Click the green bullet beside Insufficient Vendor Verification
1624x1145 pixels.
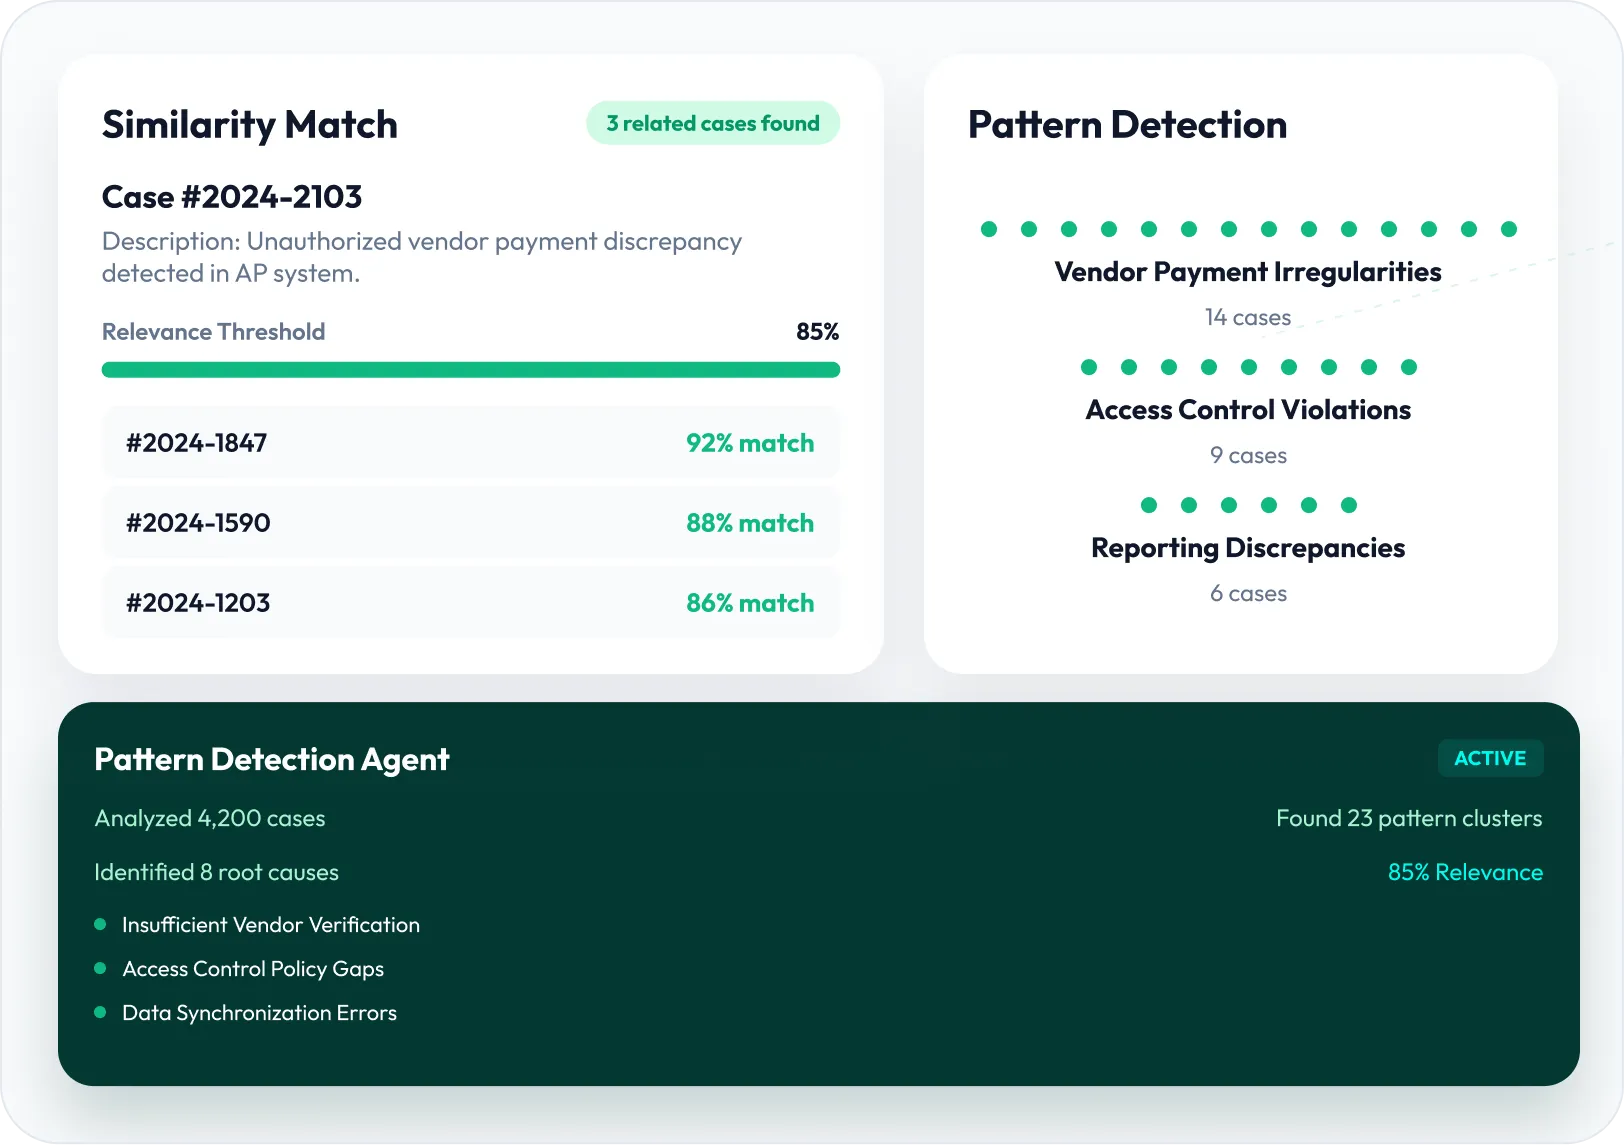tap(100, 924)
